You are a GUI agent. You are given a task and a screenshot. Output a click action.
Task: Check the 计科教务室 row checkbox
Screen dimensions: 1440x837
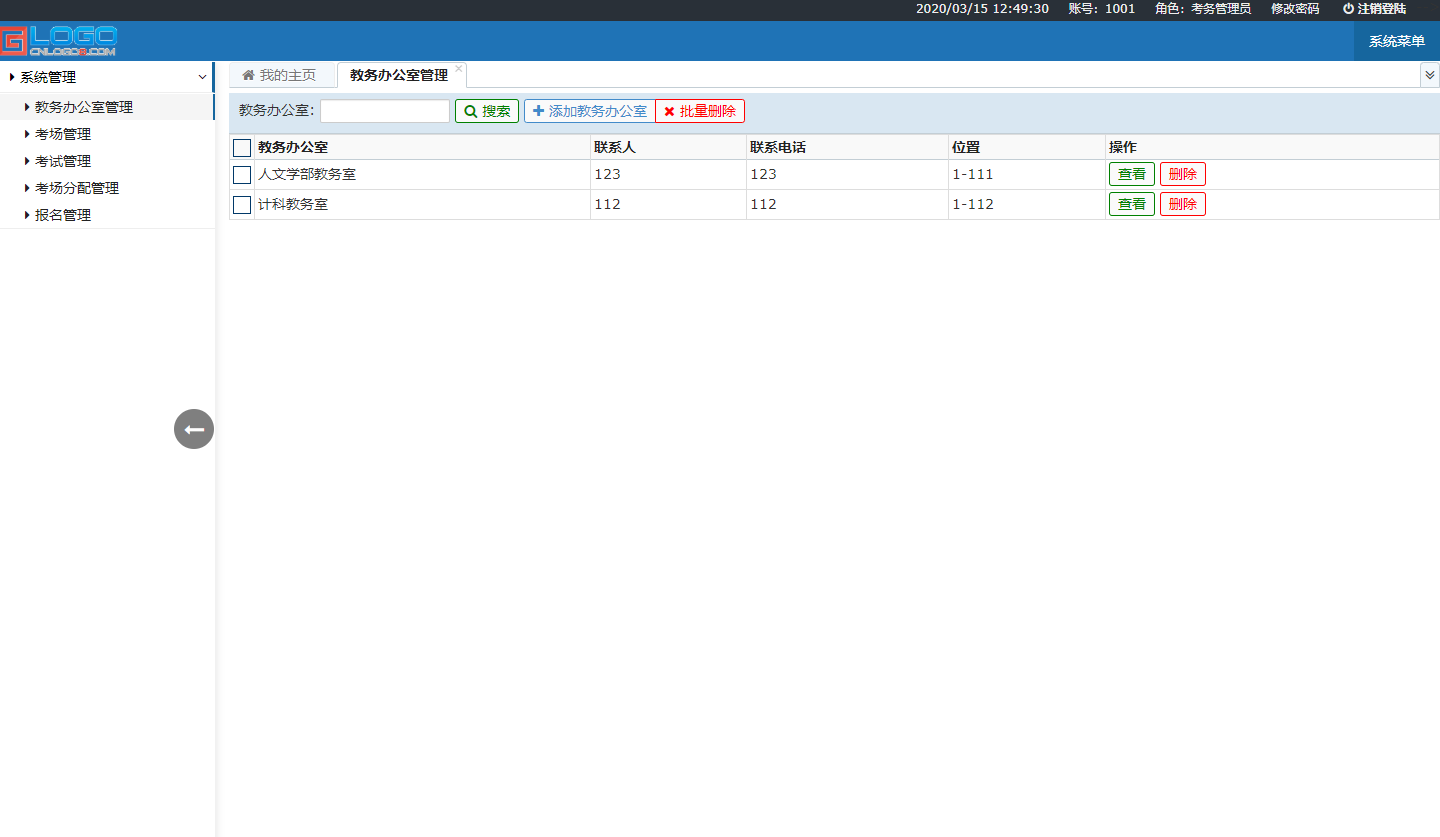pyautogui.click(x=242, y=205)
